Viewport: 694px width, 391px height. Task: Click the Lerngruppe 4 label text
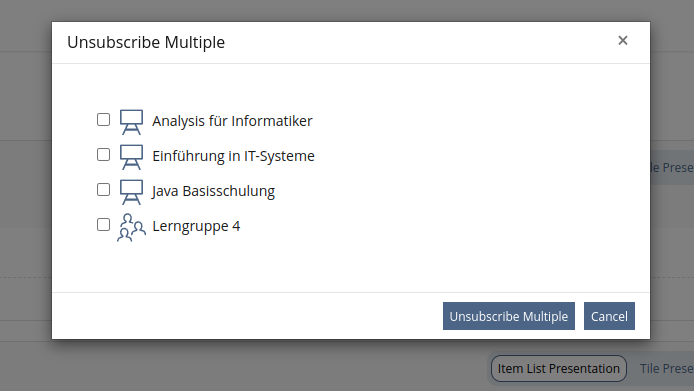coord(196,226)
